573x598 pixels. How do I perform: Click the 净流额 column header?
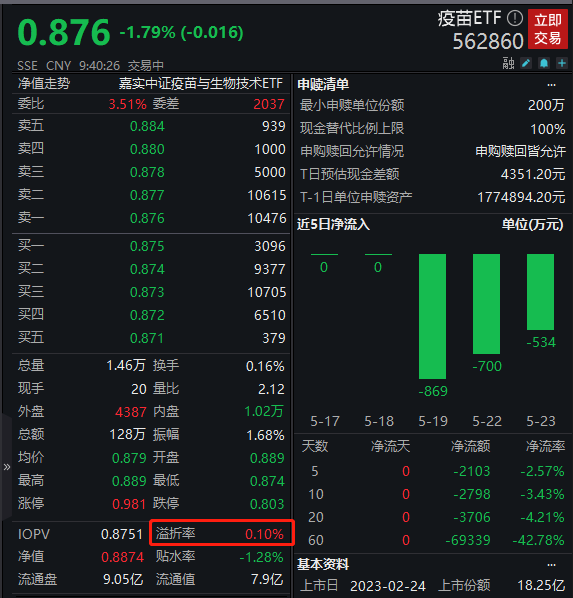click(x=471, y=446)
